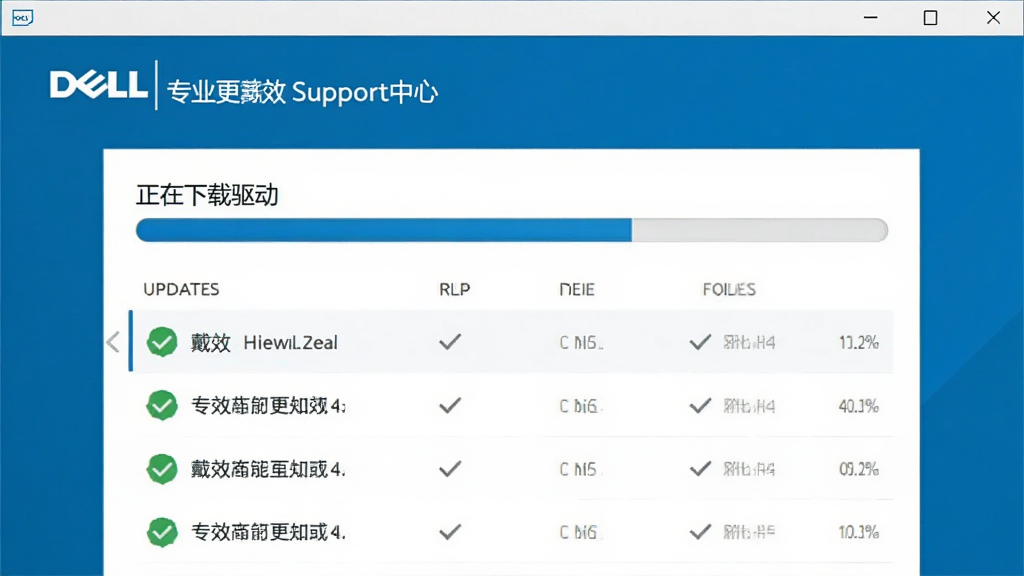Maximize the Dell support window

point(931,18)
